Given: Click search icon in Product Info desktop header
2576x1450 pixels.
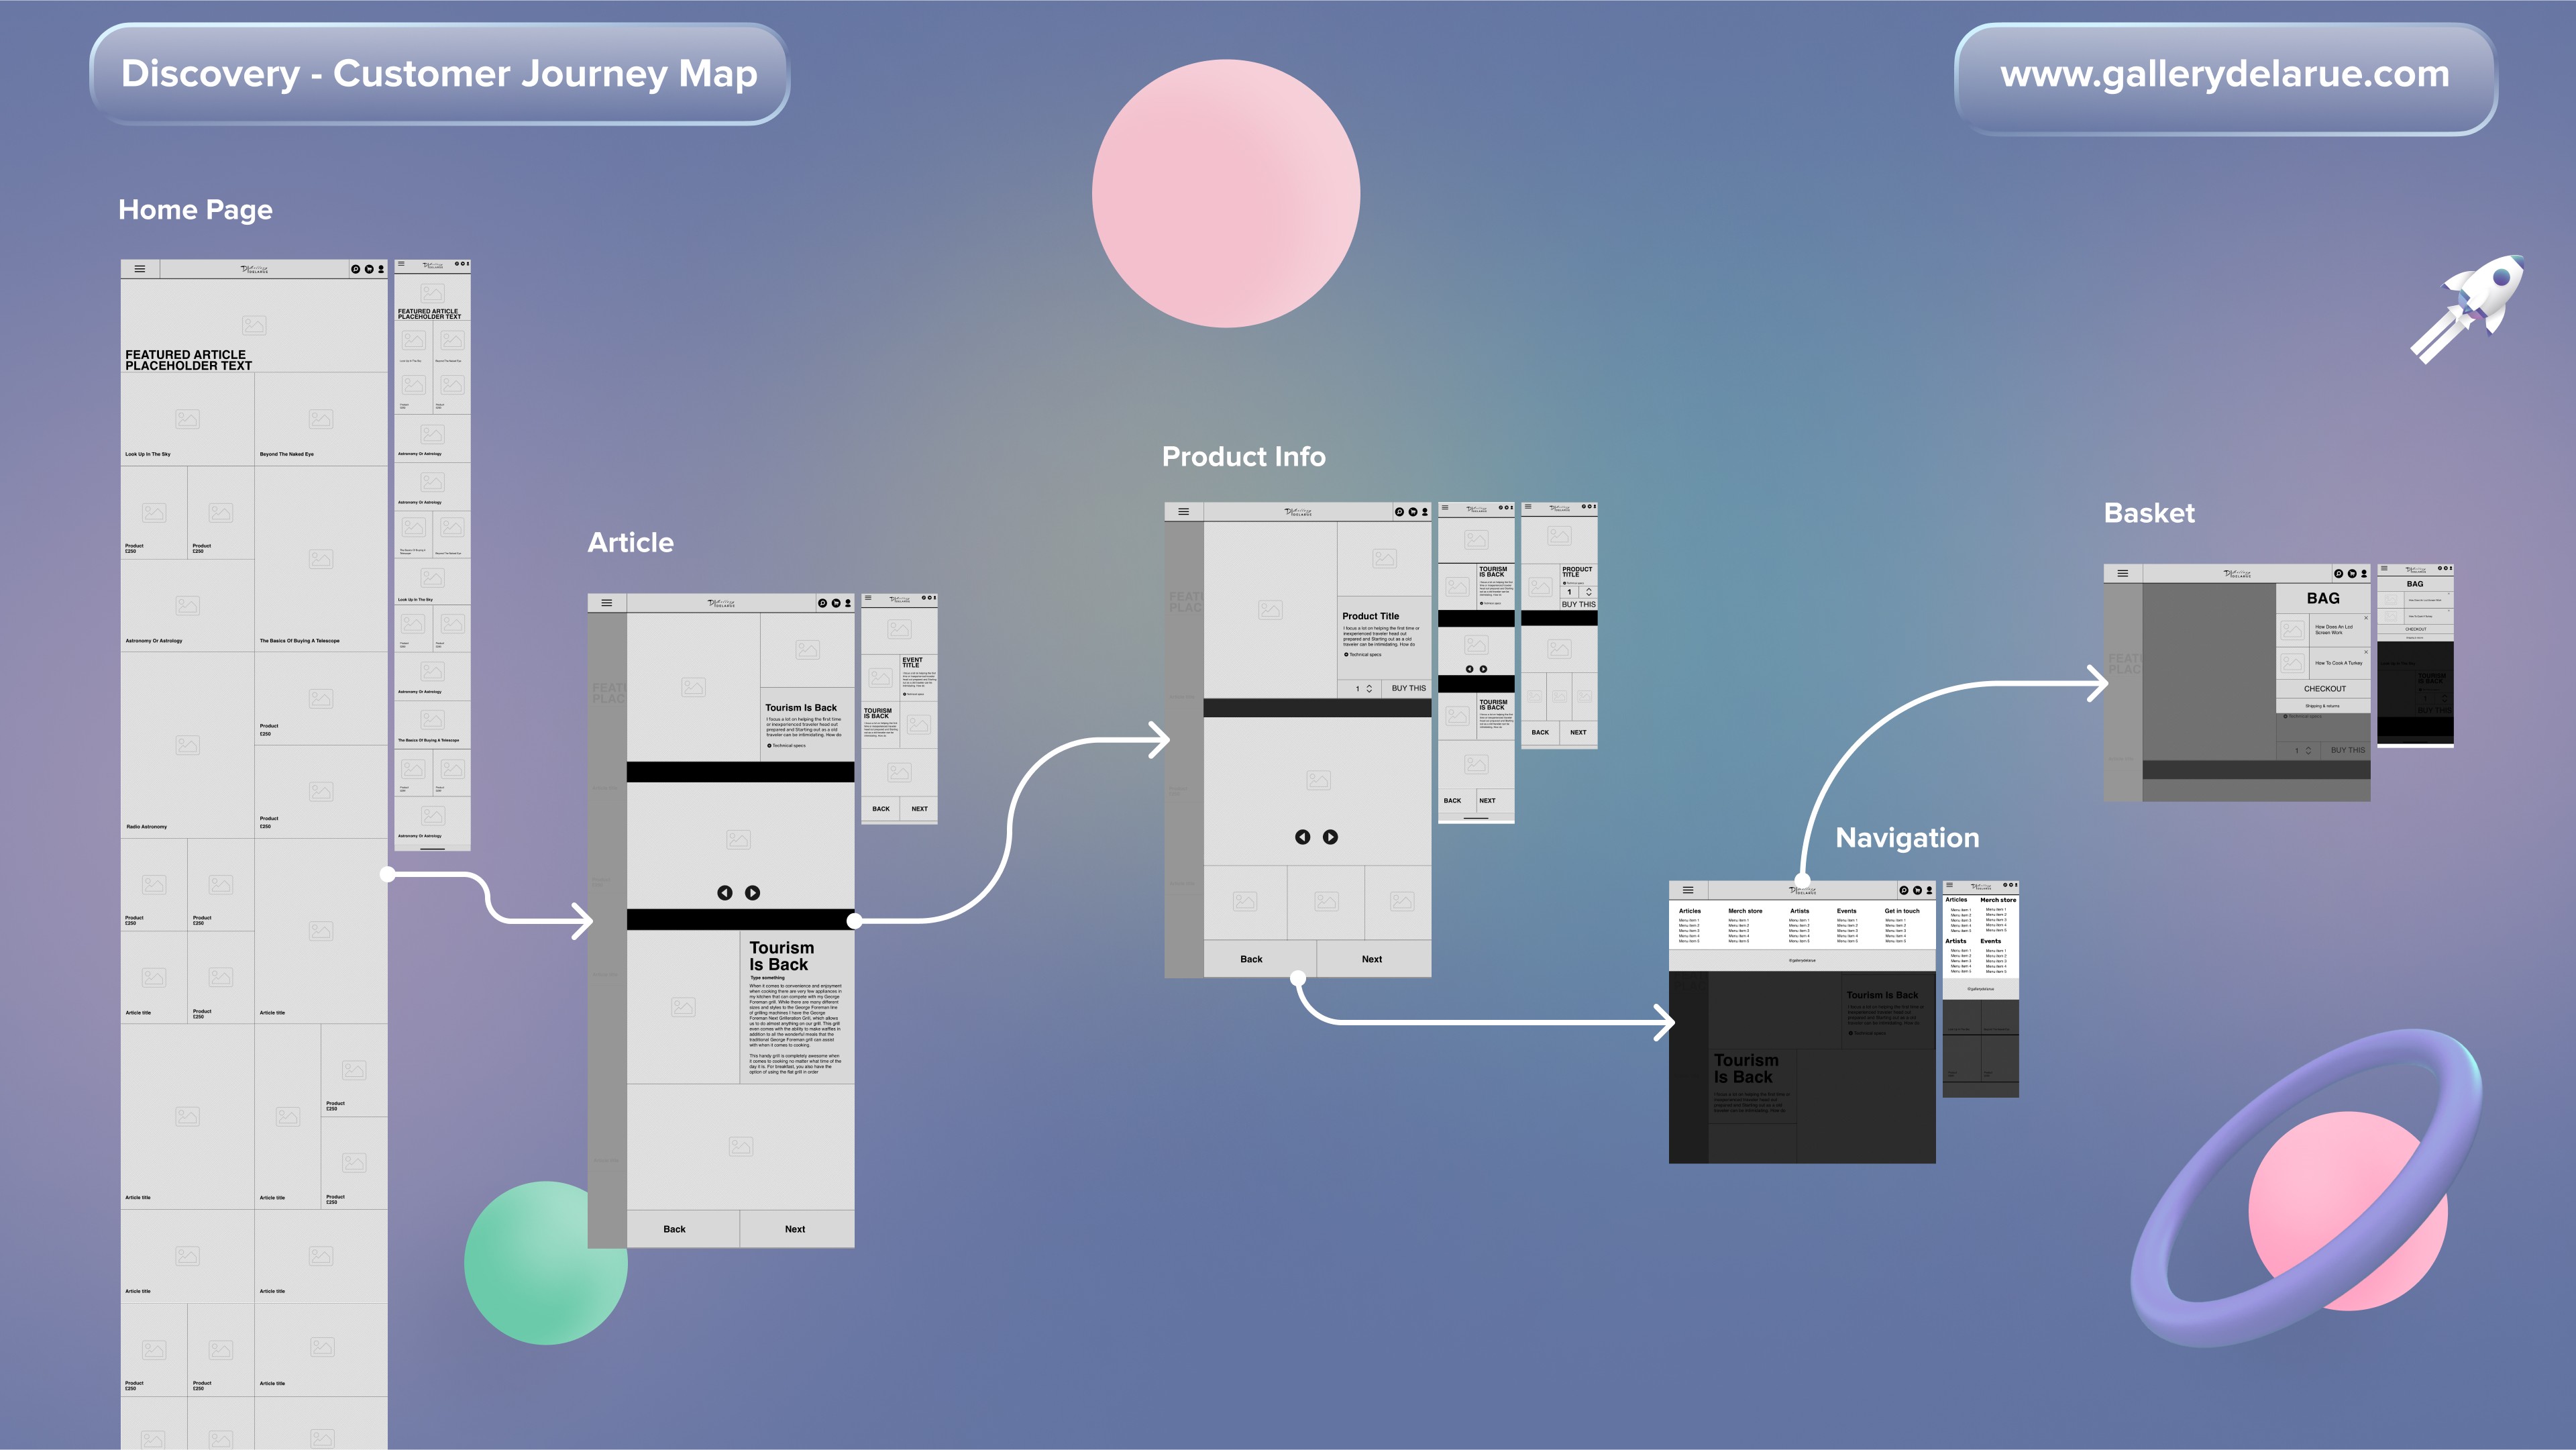Looking at the screenshot, I should 1400,512.
